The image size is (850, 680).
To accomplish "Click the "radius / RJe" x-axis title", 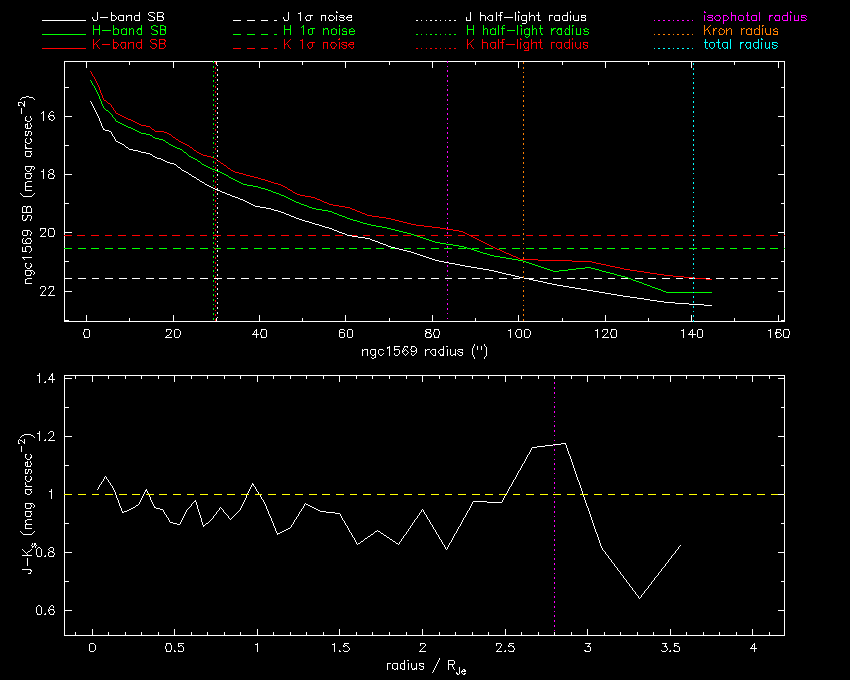I will tap(423, 667).
